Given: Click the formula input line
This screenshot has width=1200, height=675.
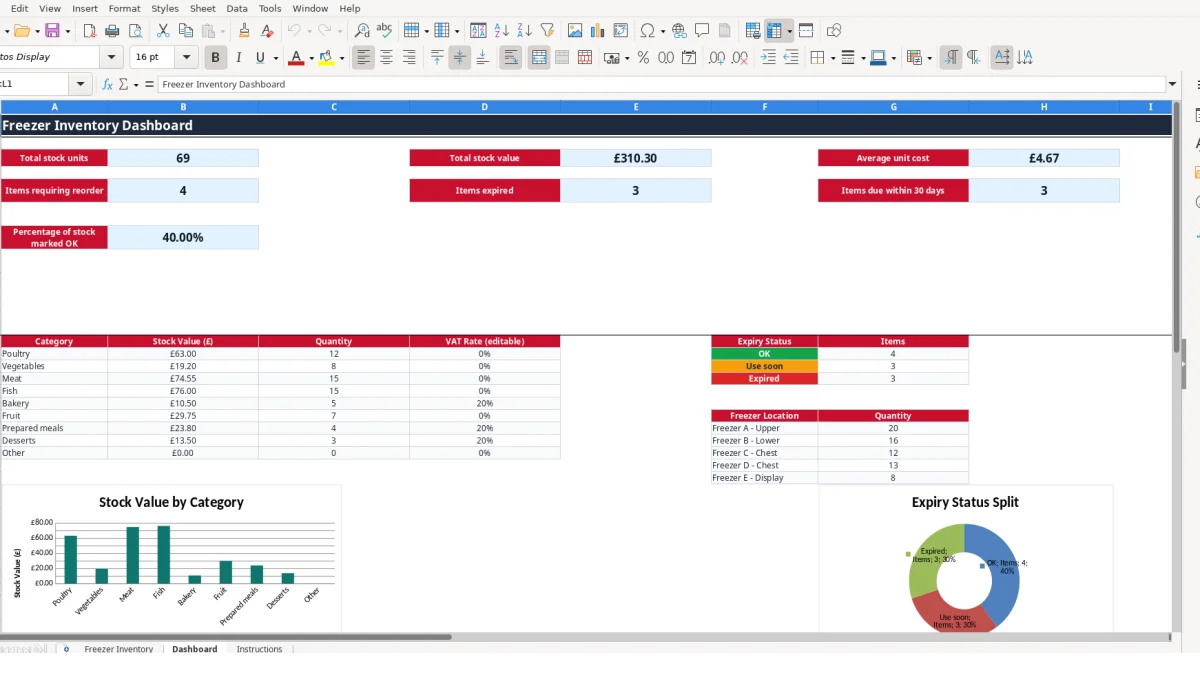Looking at the screenshot, I should (661, 85).
